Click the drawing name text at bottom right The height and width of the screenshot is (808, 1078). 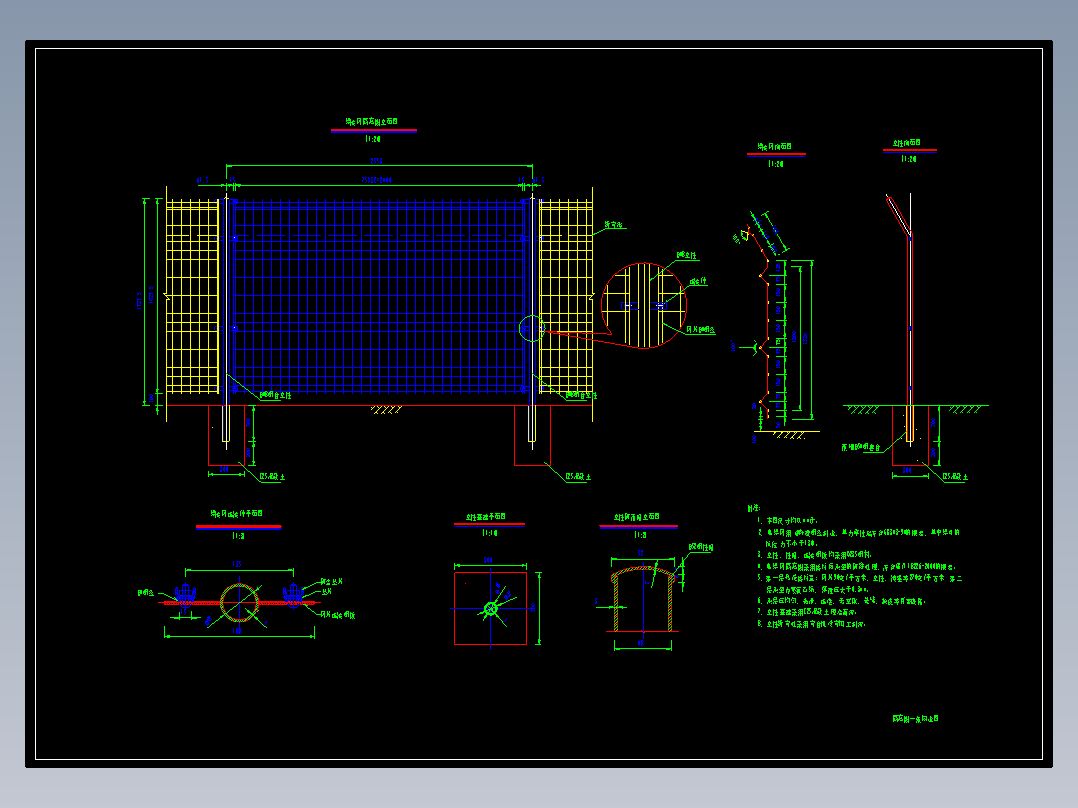point(916,719)
